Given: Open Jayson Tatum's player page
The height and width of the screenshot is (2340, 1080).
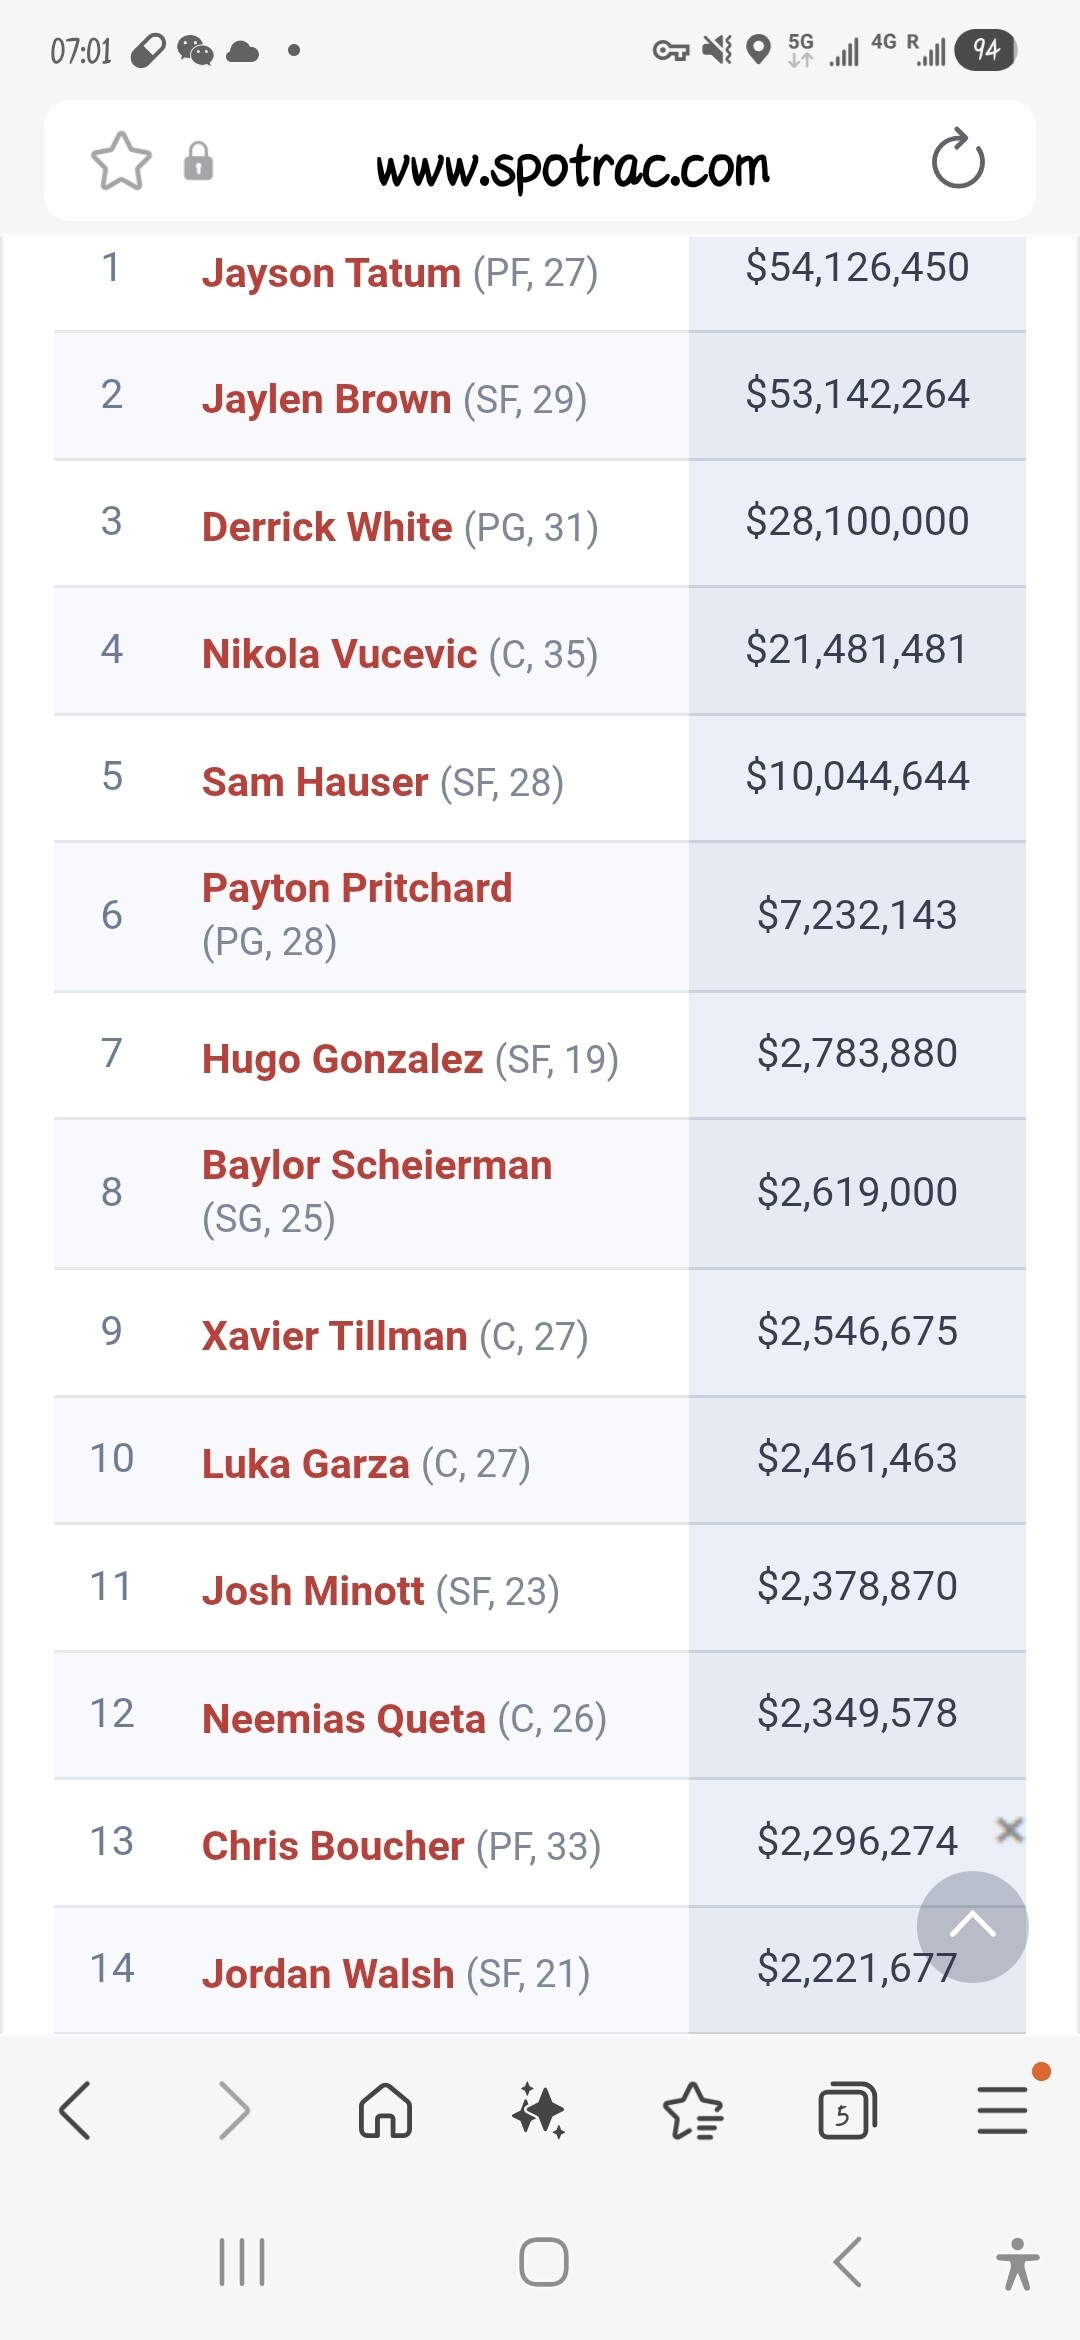Looking at the screenshot, I should pos(331,273).
